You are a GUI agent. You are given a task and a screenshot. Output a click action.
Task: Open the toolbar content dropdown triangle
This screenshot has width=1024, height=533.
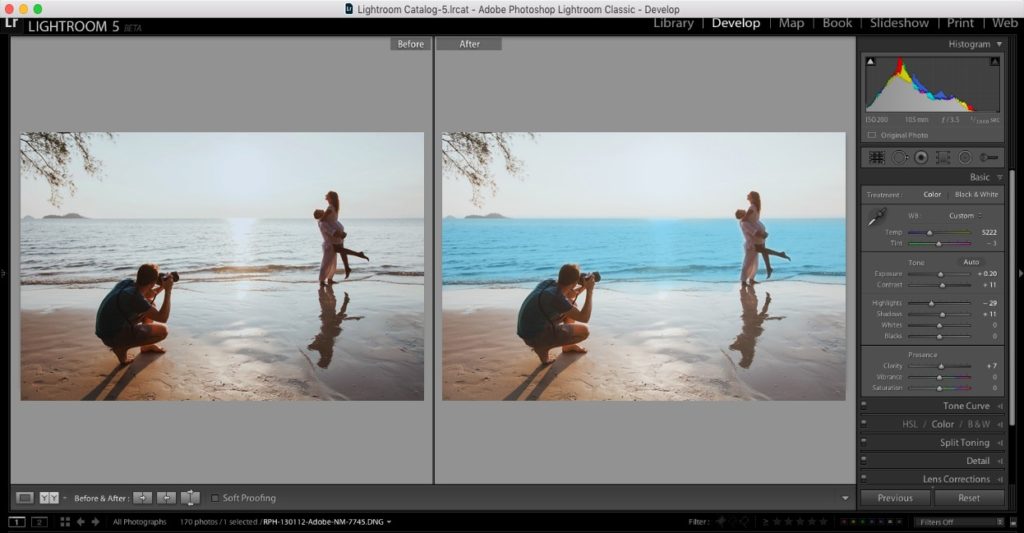click(x=845, y=498)
